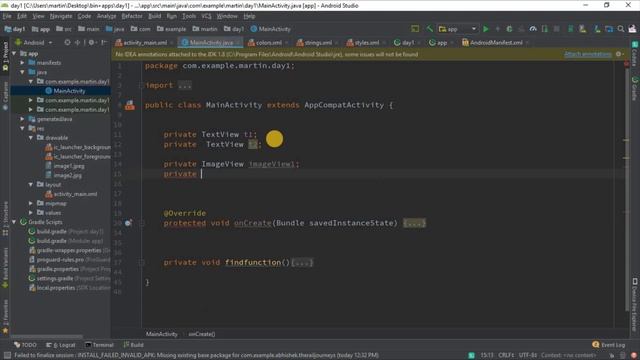
Task: Collapse the drawable folder
Action: [31, 138]
